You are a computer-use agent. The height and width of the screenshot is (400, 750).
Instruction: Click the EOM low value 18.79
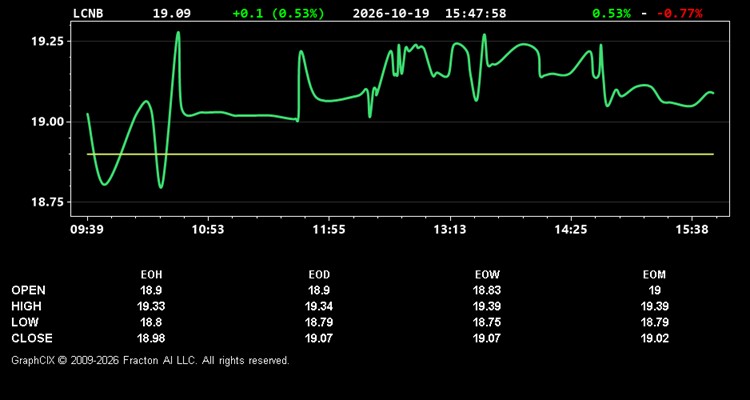tap(654, 322)
